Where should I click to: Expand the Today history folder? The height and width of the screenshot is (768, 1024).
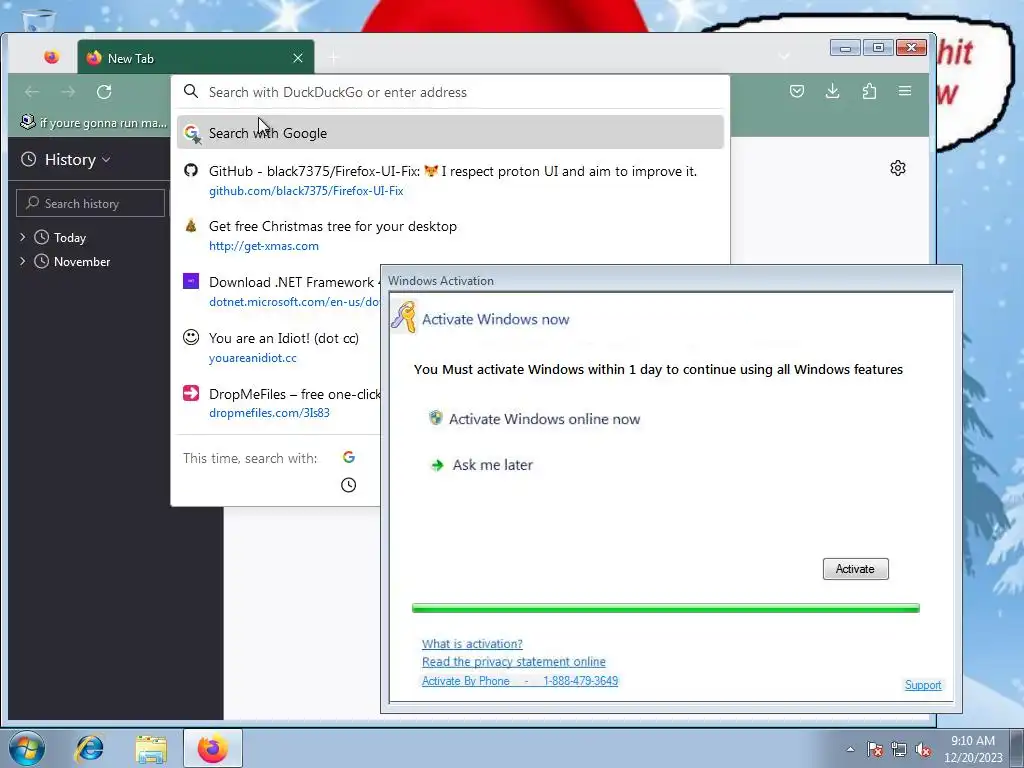click(23, 237)
